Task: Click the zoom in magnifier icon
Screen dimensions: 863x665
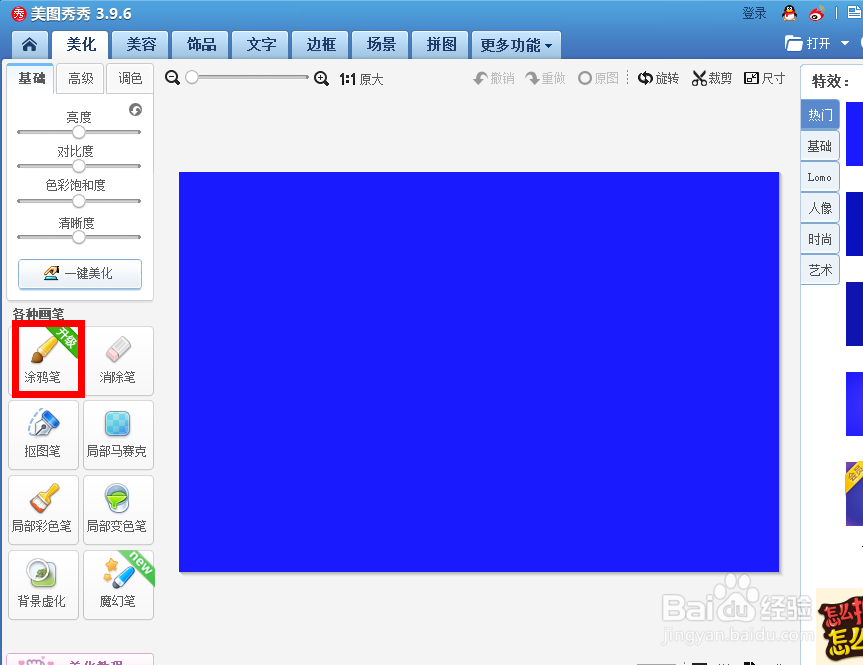Action: (x=321, y=79)
